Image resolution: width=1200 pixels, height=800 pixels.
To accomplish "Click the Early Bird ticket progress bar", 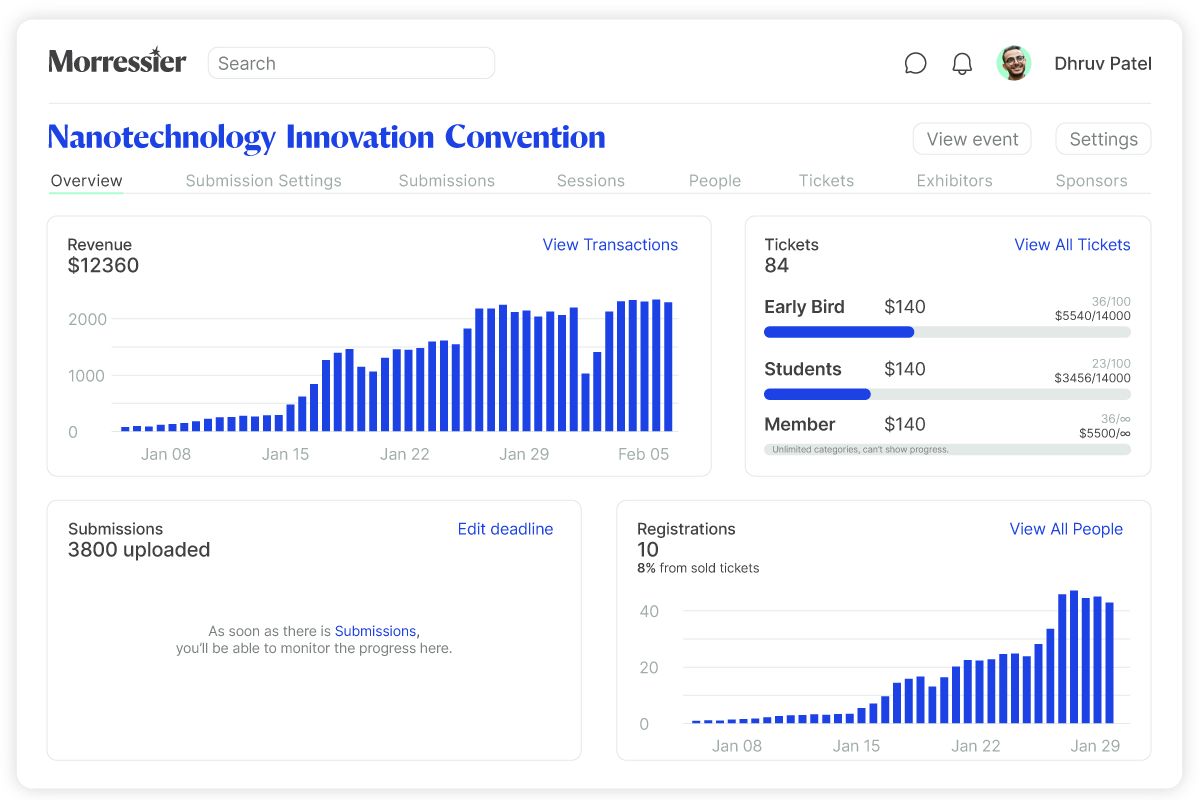I will pyautogui.click(x=946, y=331).
